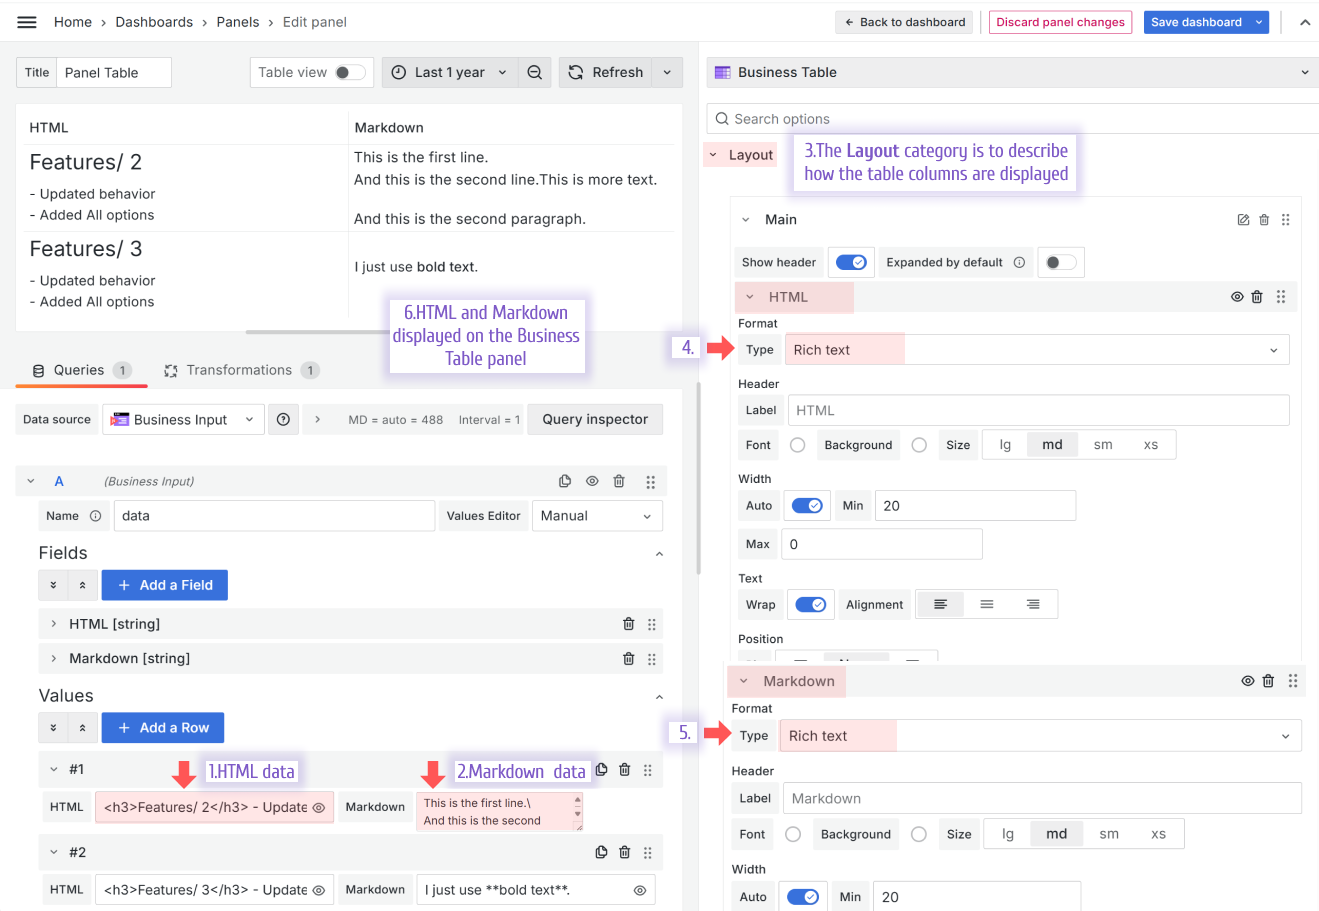This screenshot has width=1319, height=911.
Task: Duplicate query A with the copy icon
Action: (x=565, y=481)
